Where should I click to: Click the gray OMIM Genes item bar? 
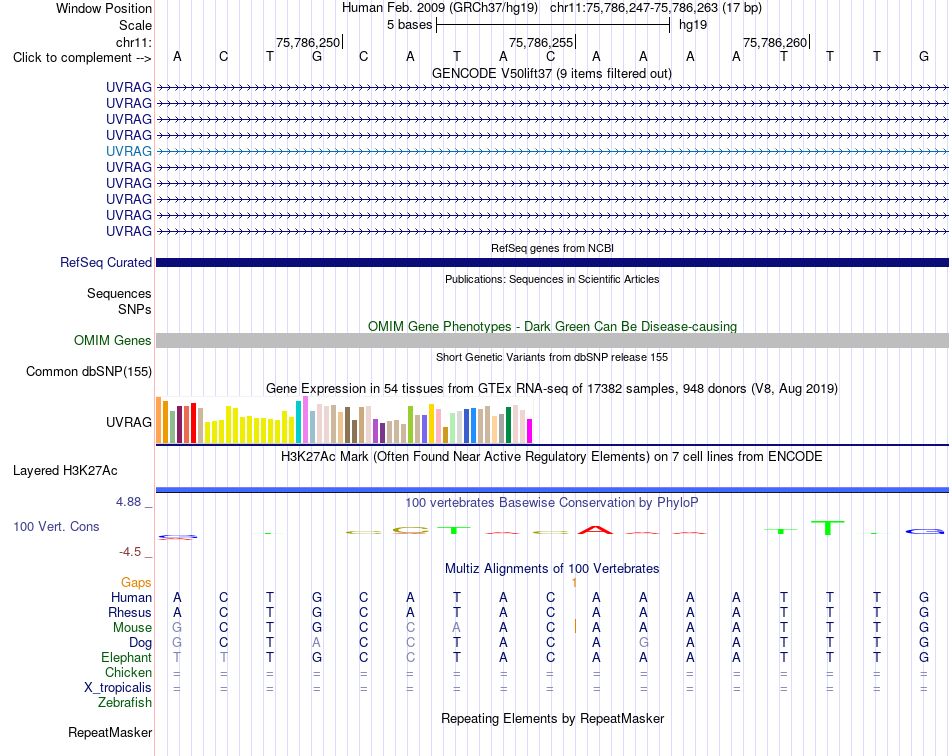(x=552, y=340)
